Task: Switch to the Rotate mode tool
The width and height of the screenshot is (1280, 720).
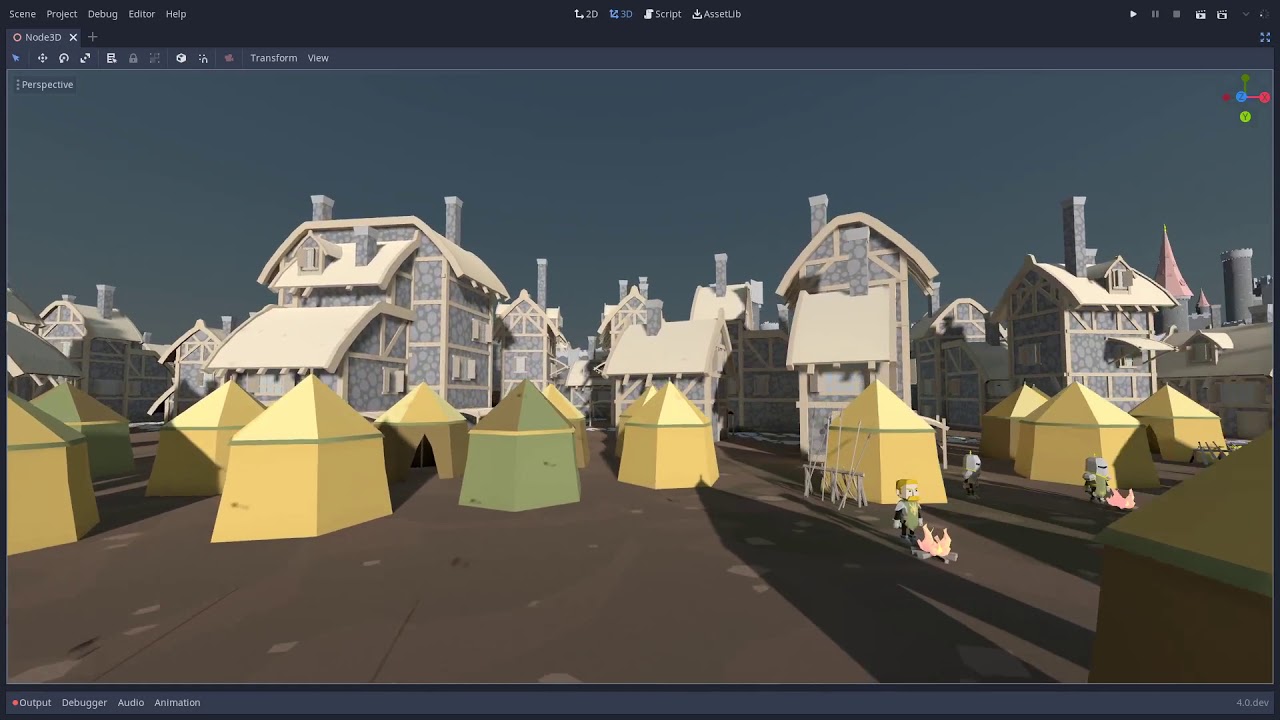Action: pos(64,58)
